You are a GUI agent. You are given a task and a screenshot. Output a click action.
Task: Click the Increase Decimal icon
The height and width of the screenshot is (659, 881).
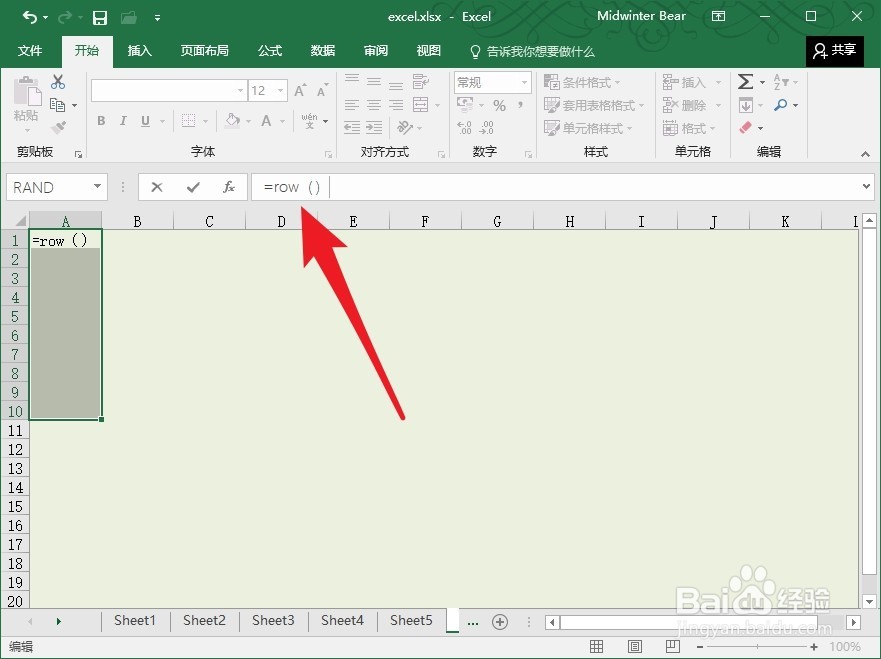coord(464,128)
